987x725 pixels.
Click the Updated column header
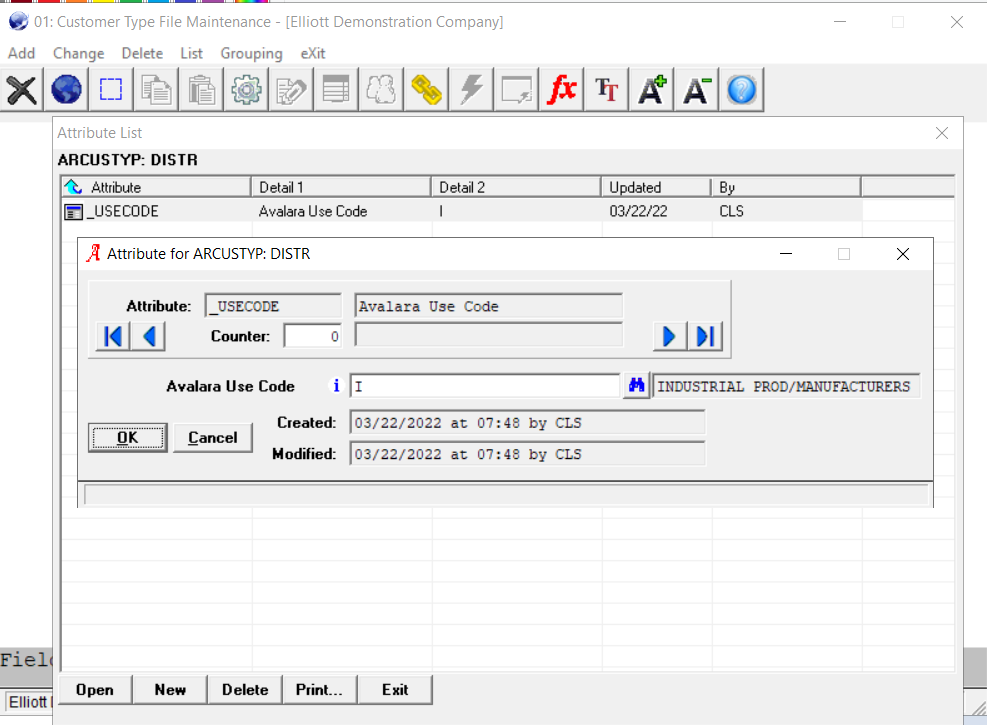tap(657, 187)
